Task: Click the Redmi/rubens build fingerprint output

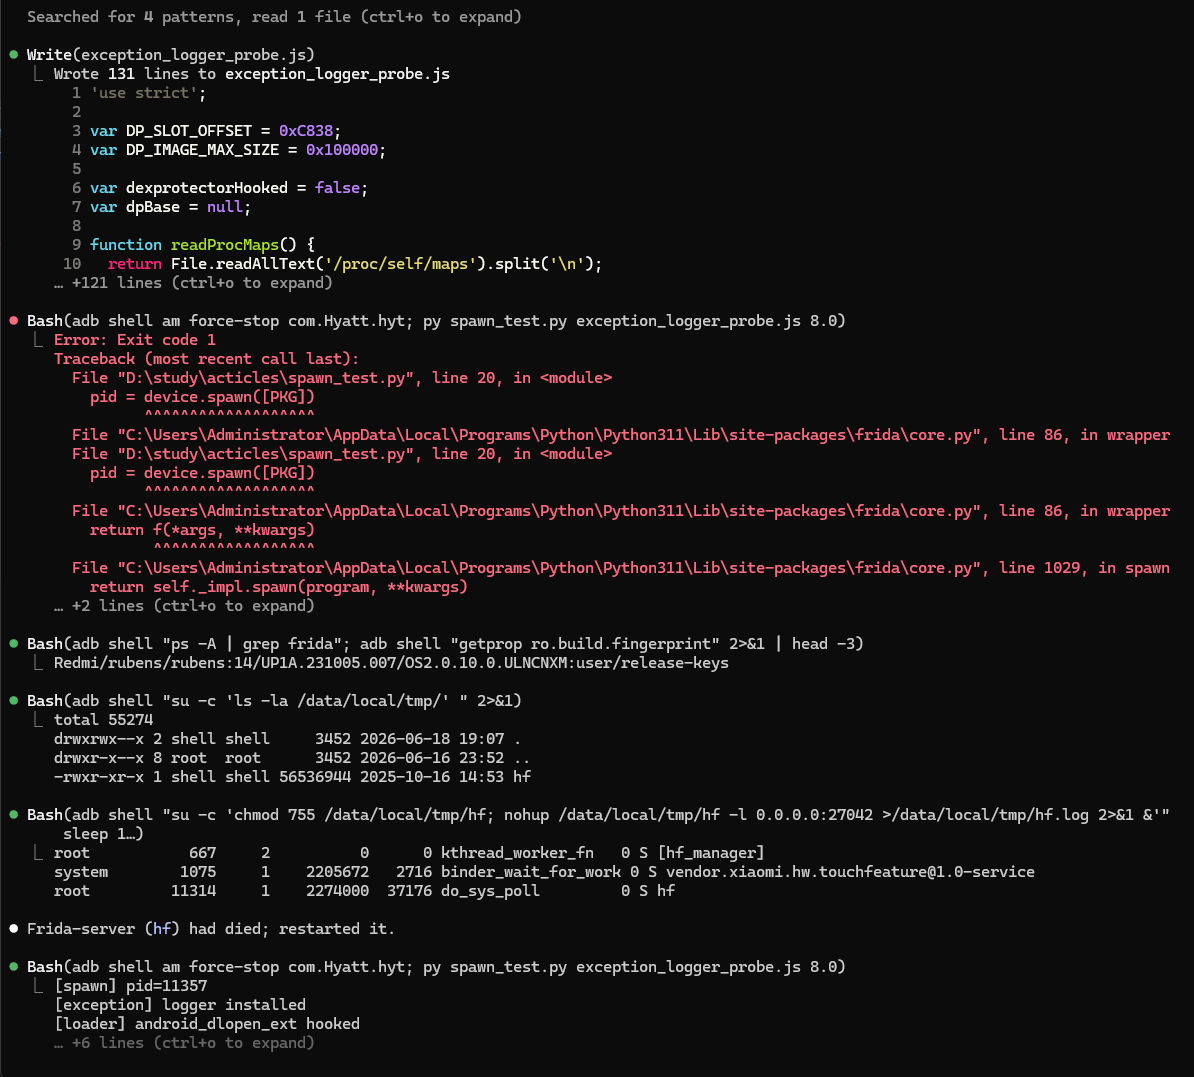Action: pyautogui.click(x=391, y=663)
